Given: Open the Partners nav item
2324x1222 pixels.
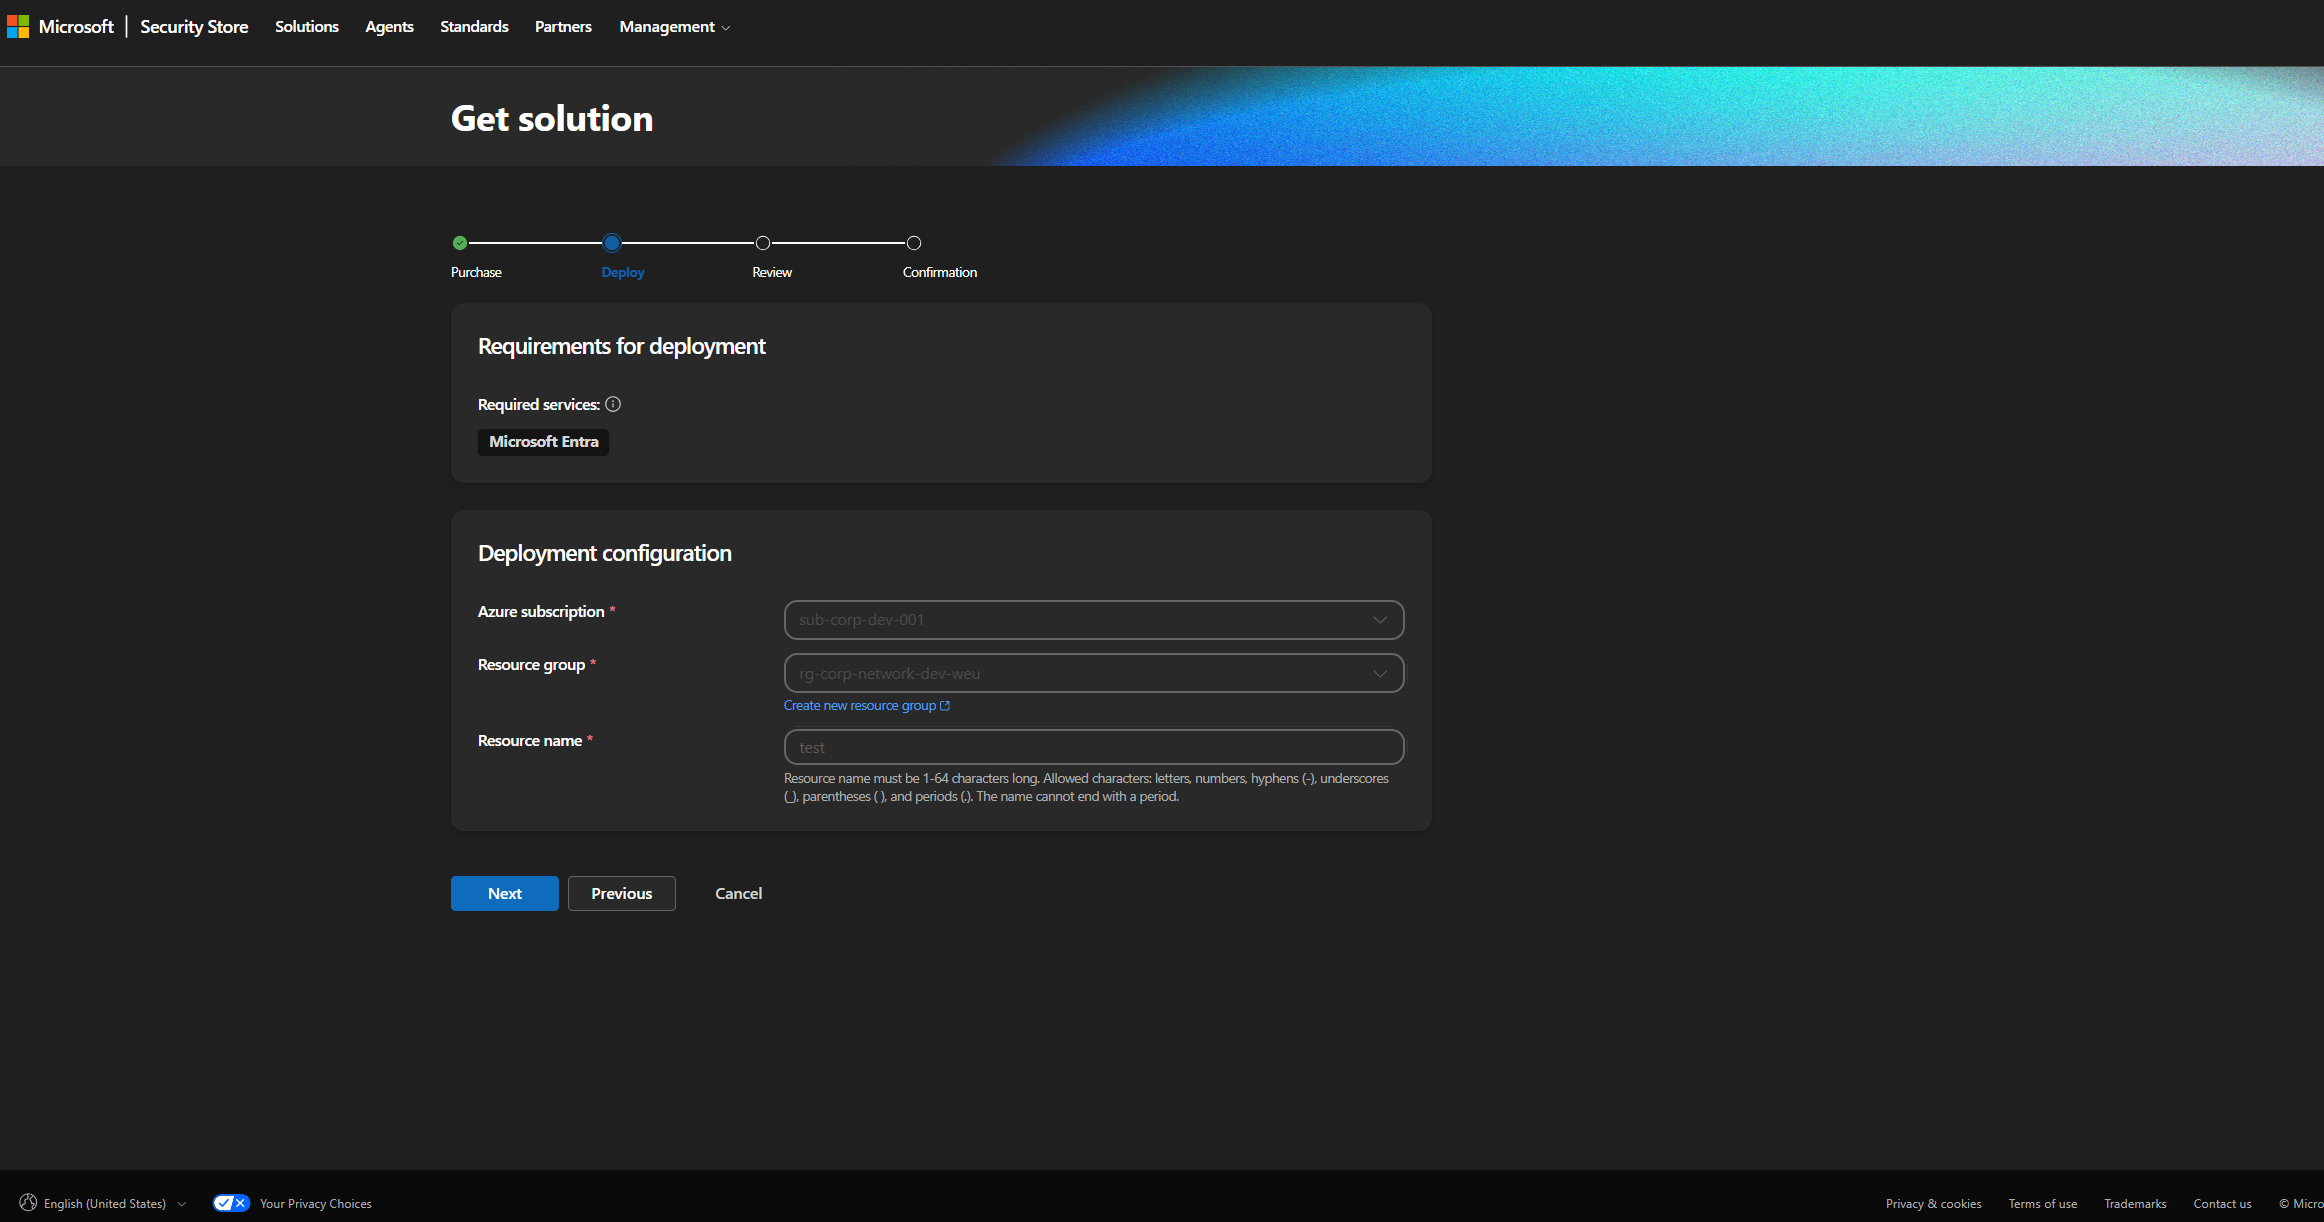Looking at the screenshot, I should [x=563, y=27].
